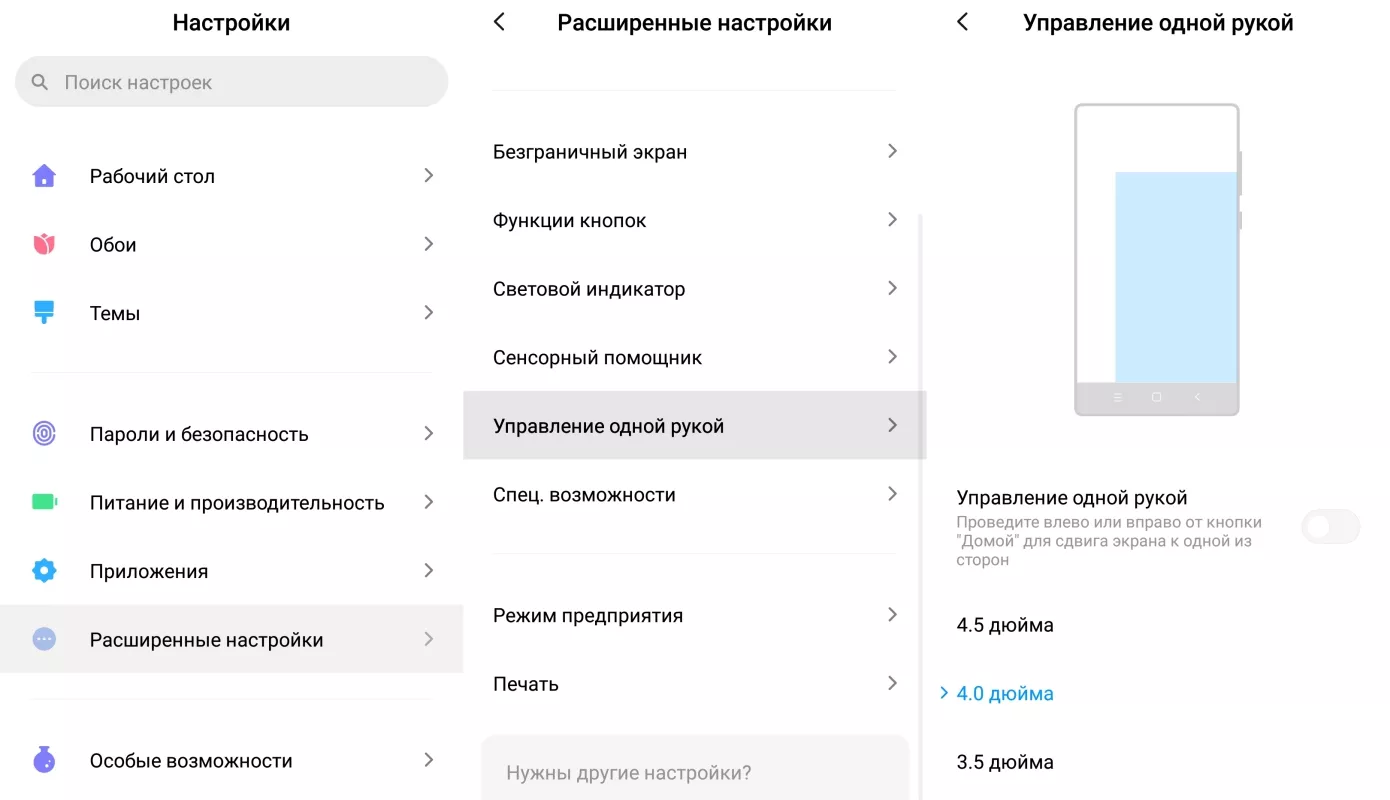Screen dimensions: 1390x800
Task: Tap the dots icon for Расширенные настройки
Action: click(44, 639)
